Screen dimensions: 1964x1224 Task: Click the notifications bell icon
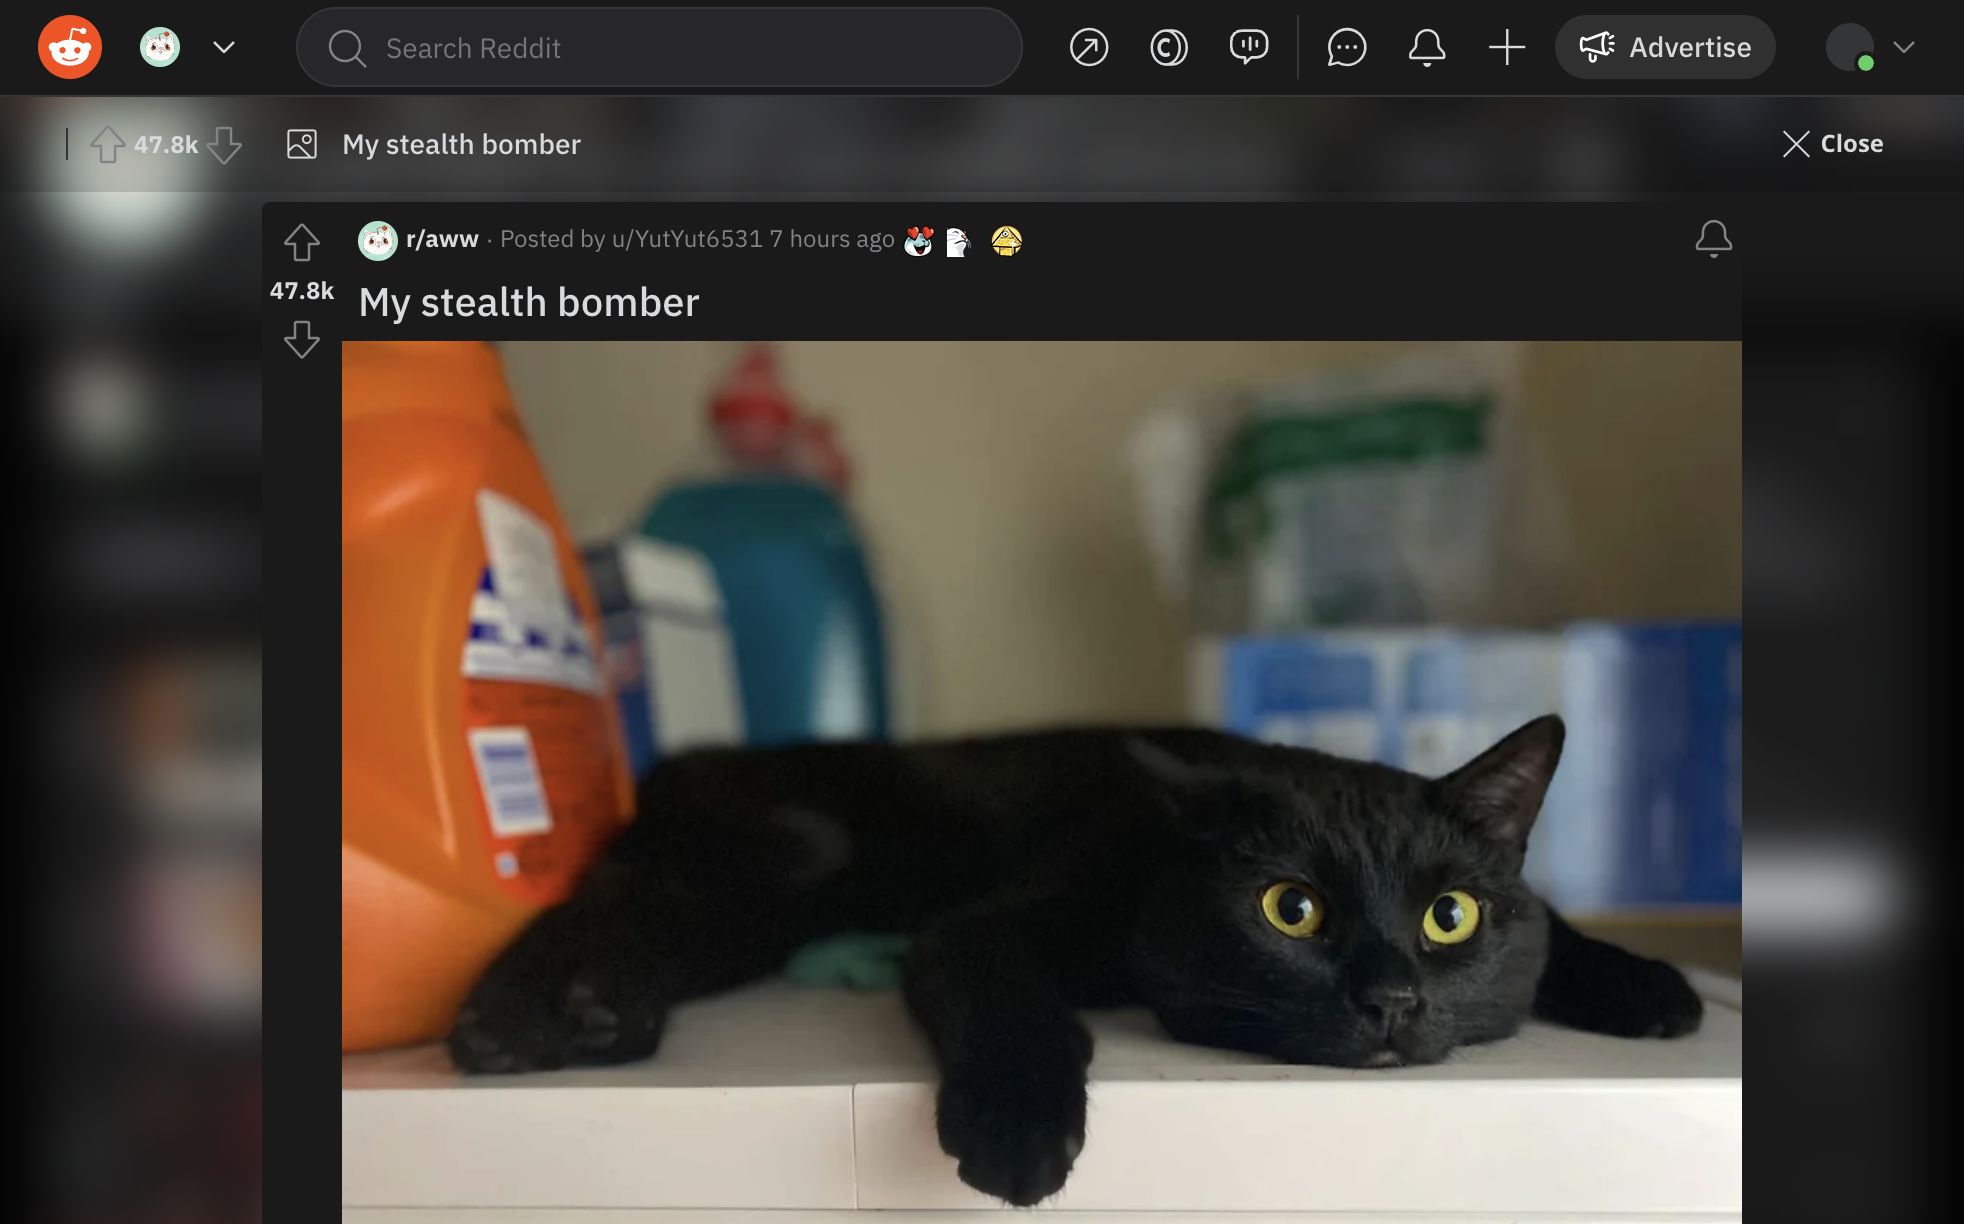(x=1425, y=47)
